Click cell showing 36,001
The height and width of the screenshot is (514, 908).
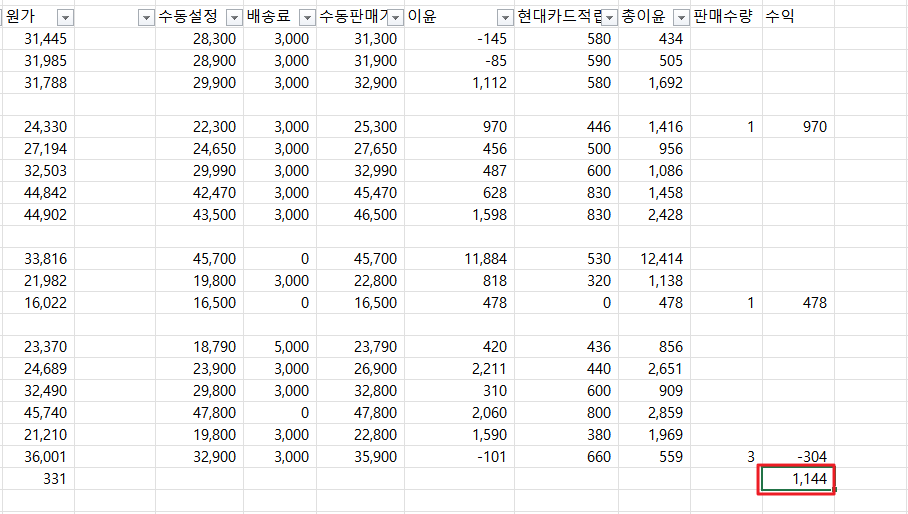tap(38, 457)
